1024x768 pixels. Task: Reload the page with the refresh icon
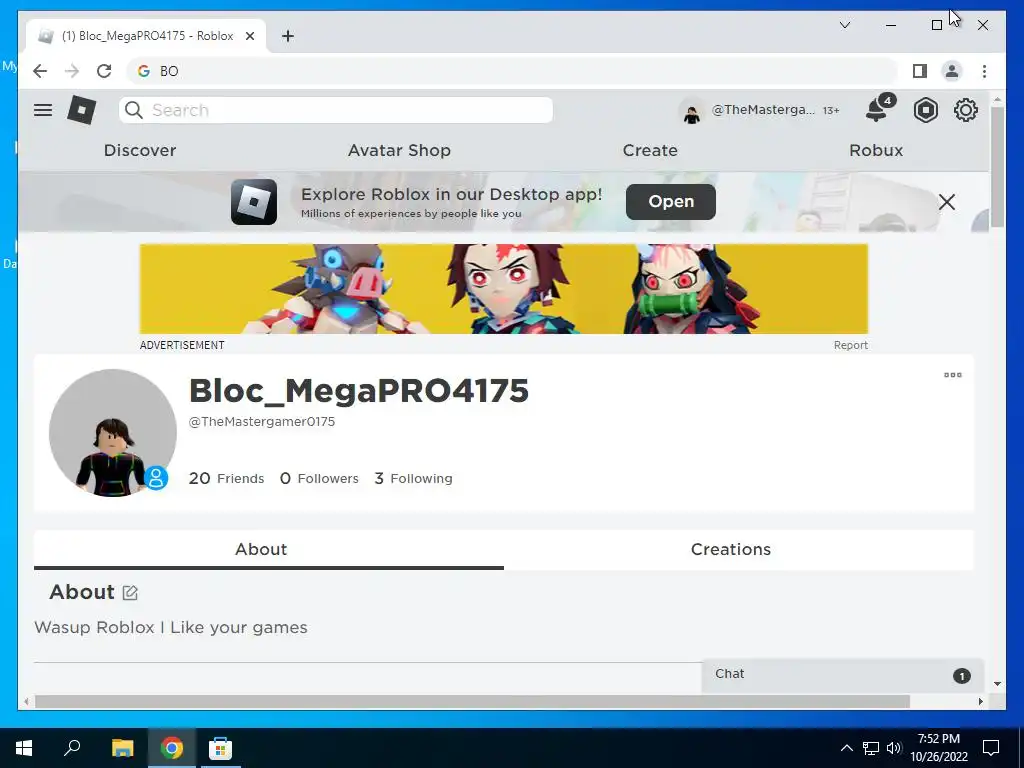coord(104,71)
